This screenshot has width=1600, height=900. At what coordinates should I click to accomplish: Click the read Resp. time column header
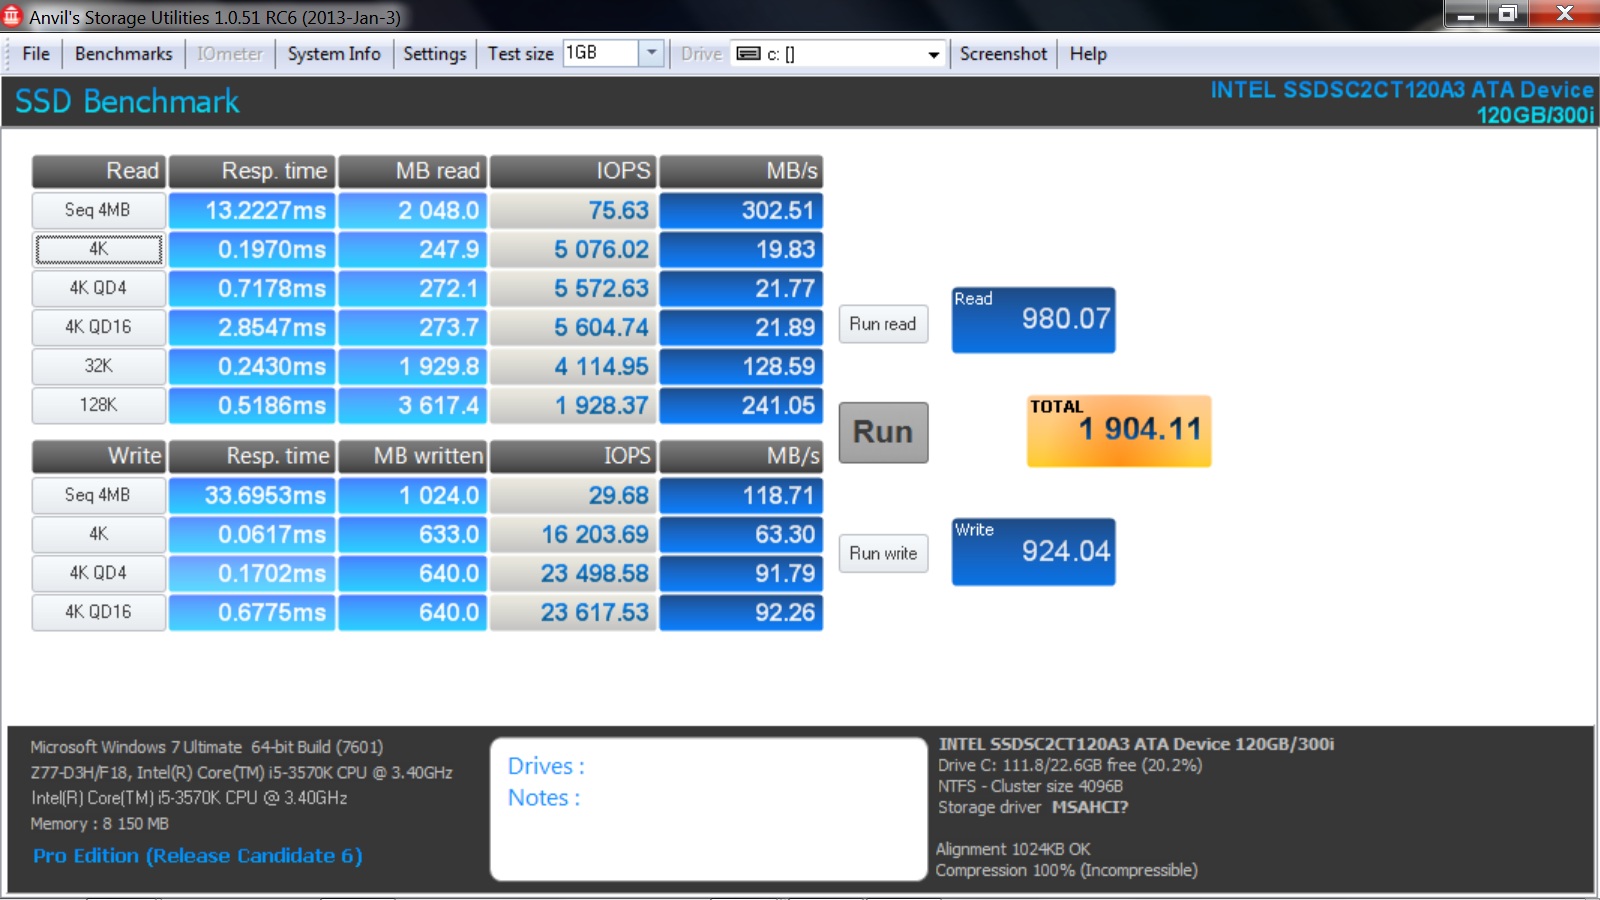click(x=252, y=171)
